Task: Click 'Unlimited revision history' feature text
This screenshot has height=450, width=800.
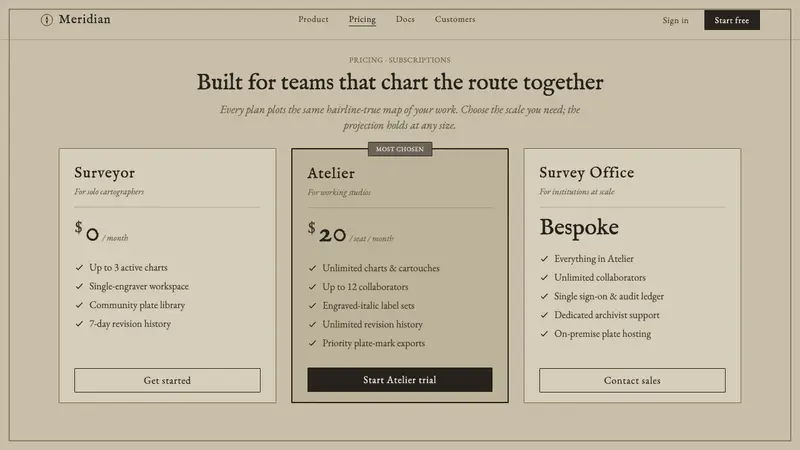Action: [372, 324]
